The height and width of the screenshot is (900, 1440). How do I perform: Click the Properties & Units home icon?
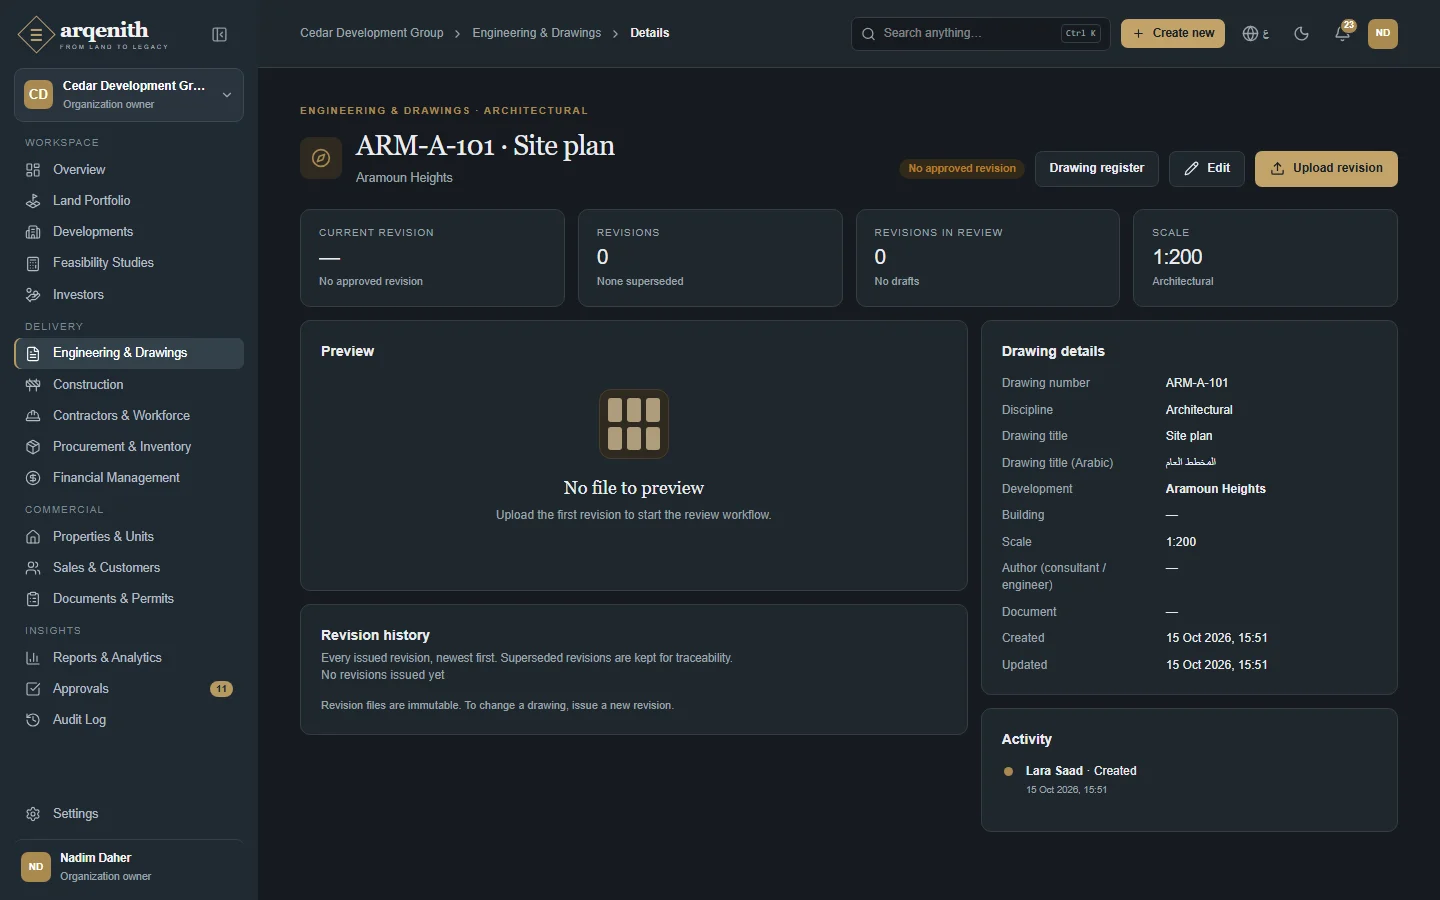click(x=33, y=537)
